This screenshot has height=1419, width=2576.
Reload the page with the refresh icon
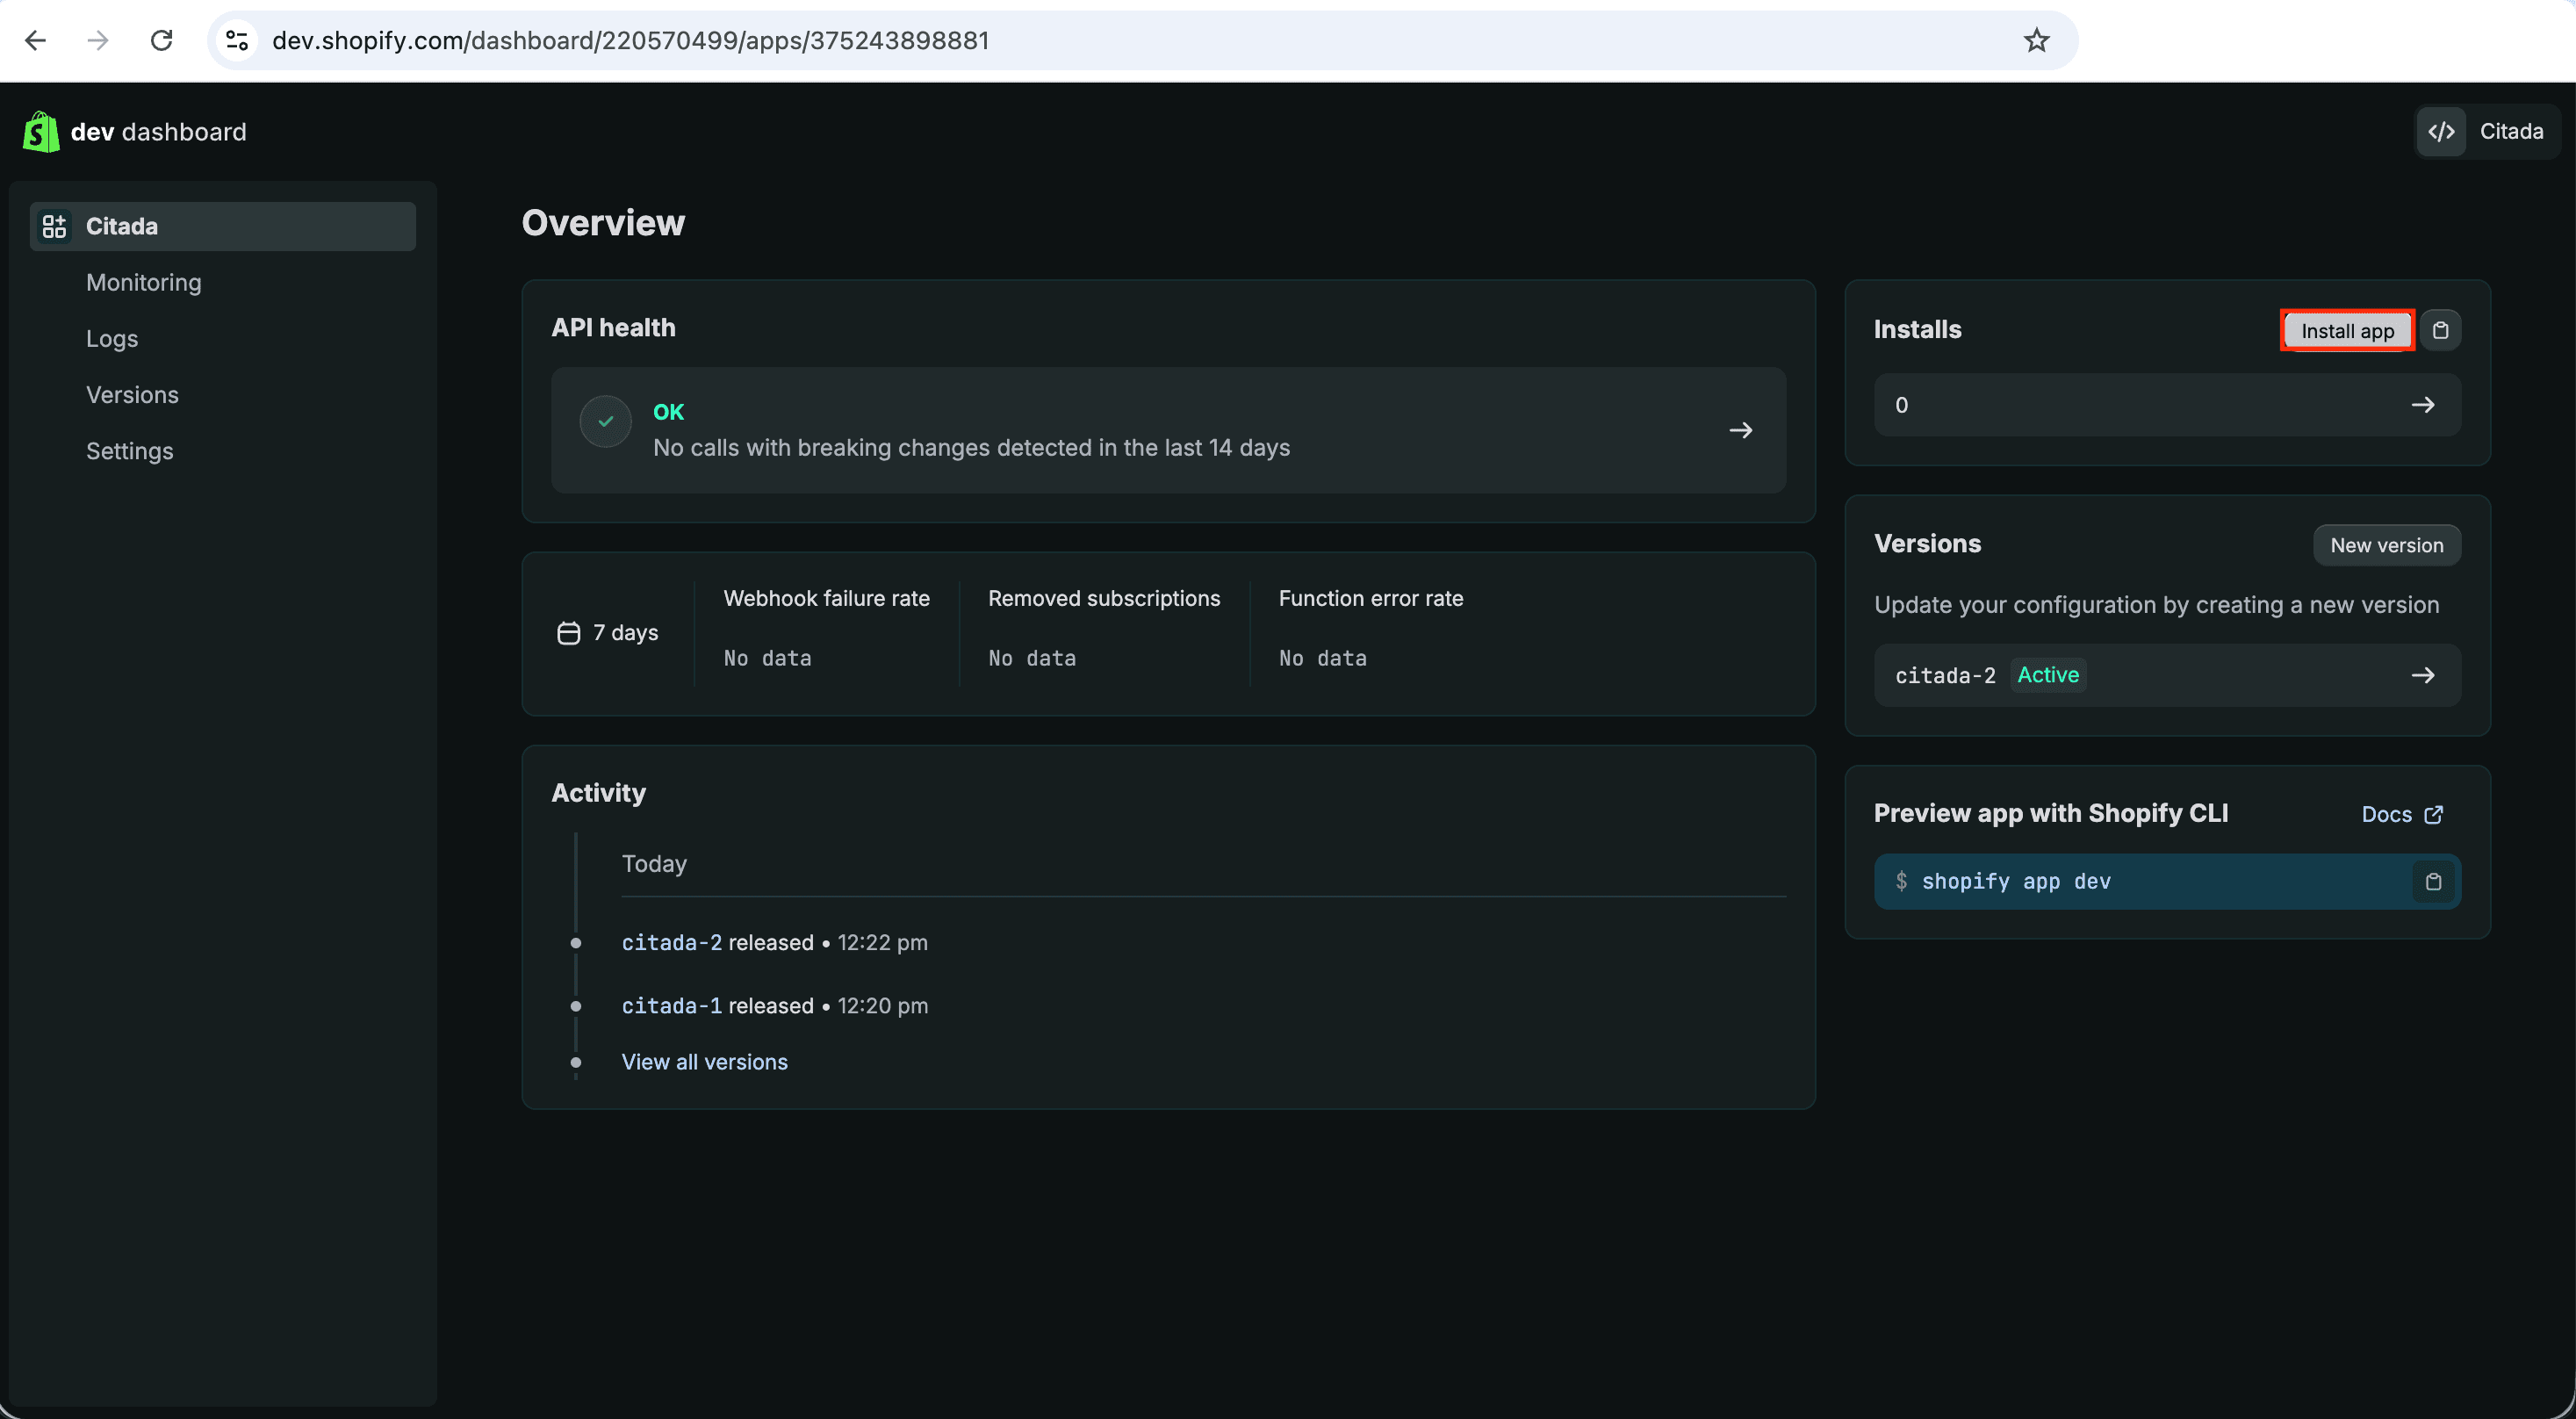coord(161,40)
